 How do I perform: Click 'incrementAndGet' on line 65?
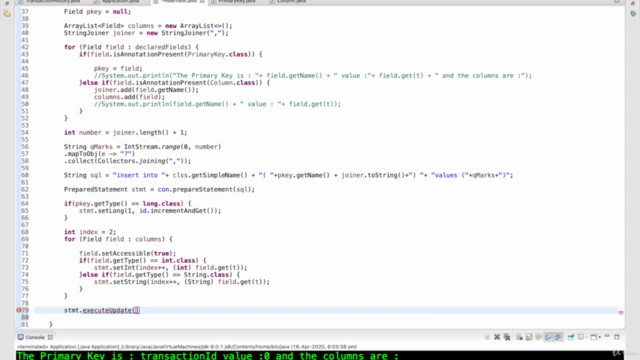pyautogui.click(x=176, y=211)
